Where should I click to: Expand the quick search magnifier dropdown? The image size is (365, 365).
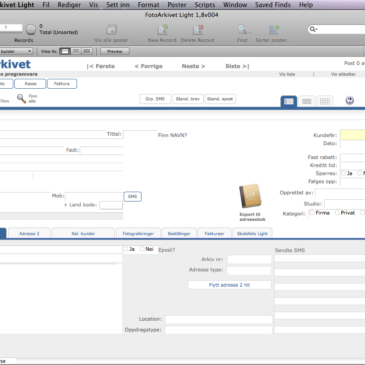pyautogui.click(x=313, y=29)
